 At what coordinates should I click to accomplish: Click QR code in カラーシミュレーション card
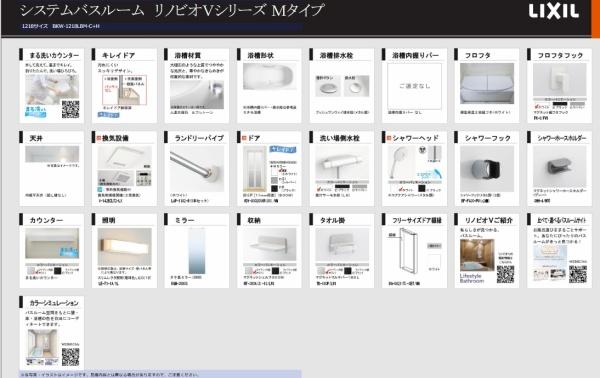pos(71,357)
